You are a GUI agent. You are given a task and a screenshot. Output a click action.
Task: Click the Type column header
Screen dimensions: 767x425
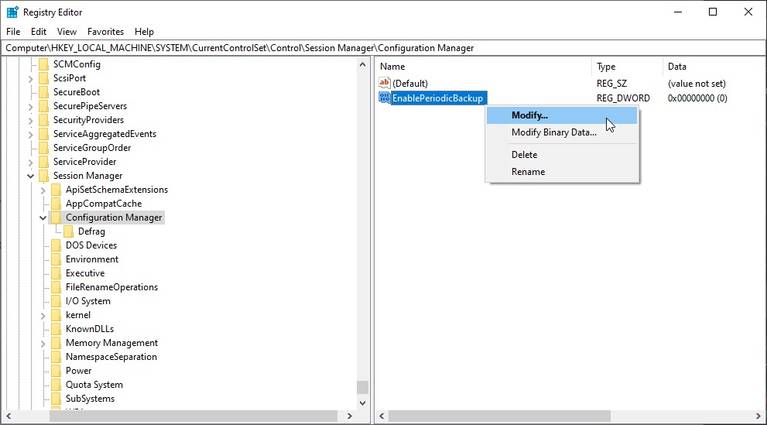[627, 67]
